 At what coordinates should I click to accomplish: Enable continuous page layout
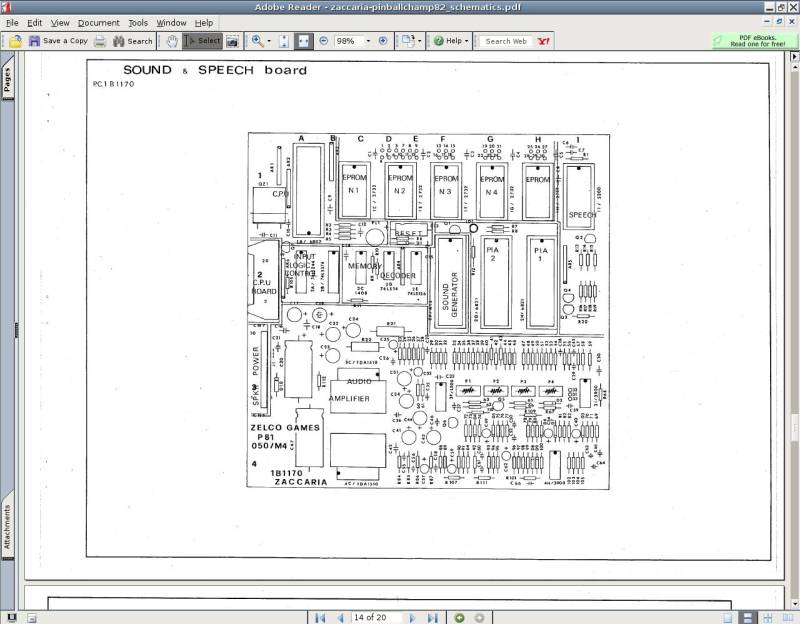[744, 617]
